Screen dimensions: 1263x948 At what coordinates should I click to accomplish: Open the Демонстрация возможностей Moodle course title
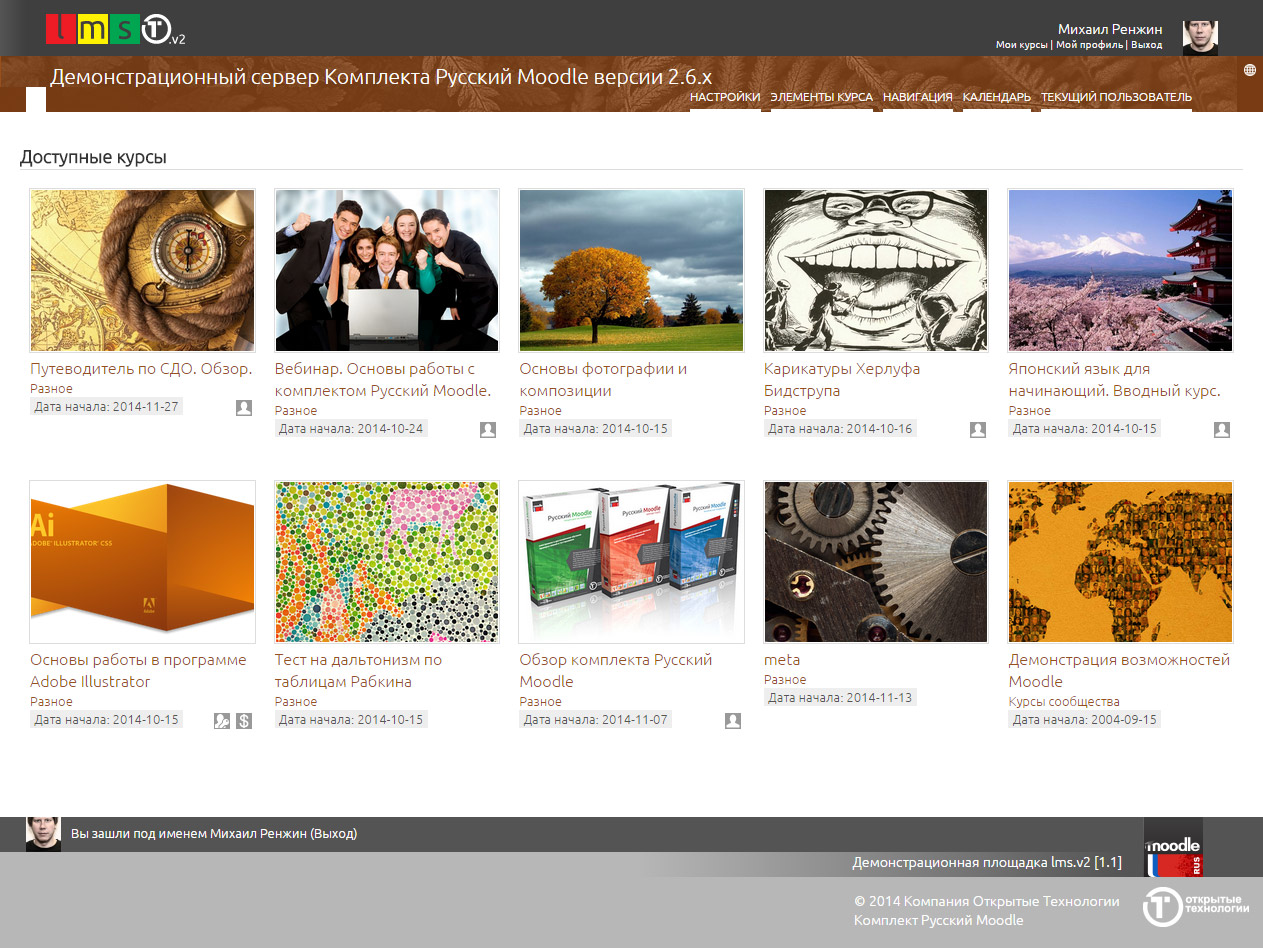tap(1119, 671)
